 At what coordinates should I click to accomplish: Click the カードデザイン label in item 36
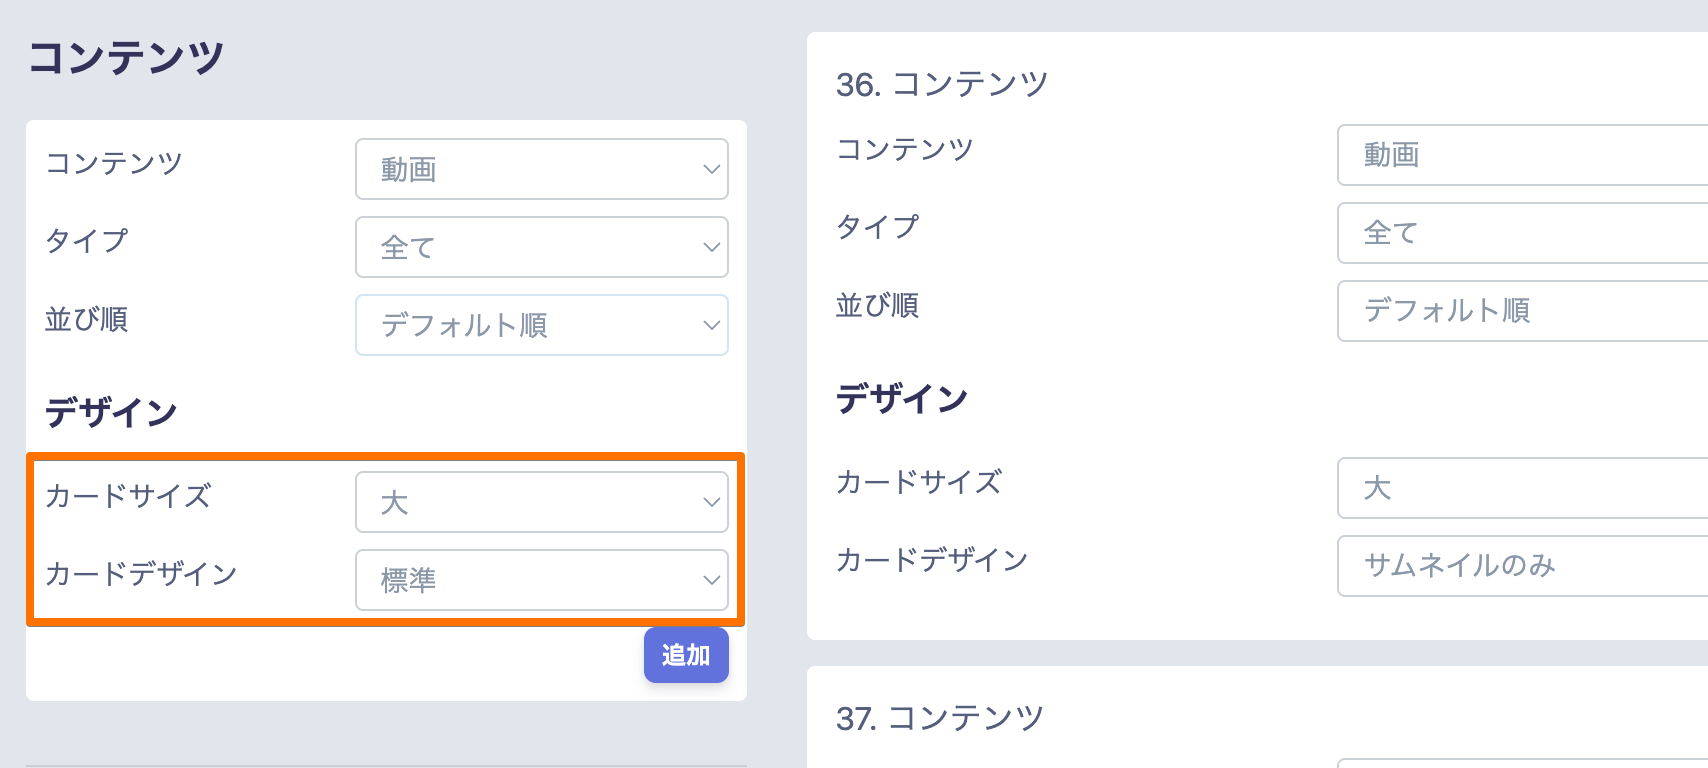[932, 560]
